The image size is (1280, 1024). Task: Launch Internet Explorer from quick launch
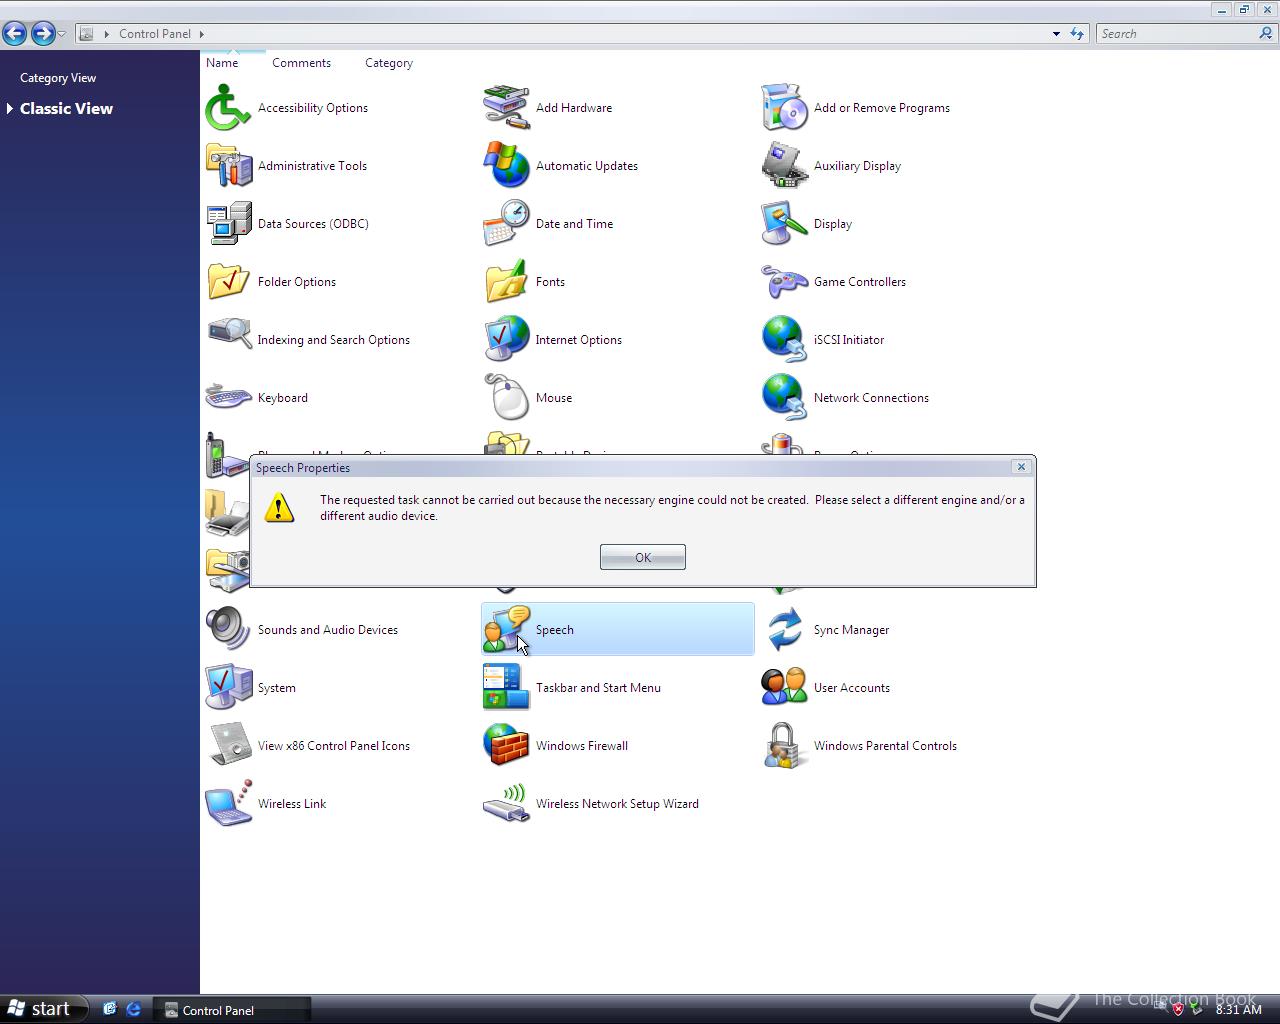[133, 1009]
